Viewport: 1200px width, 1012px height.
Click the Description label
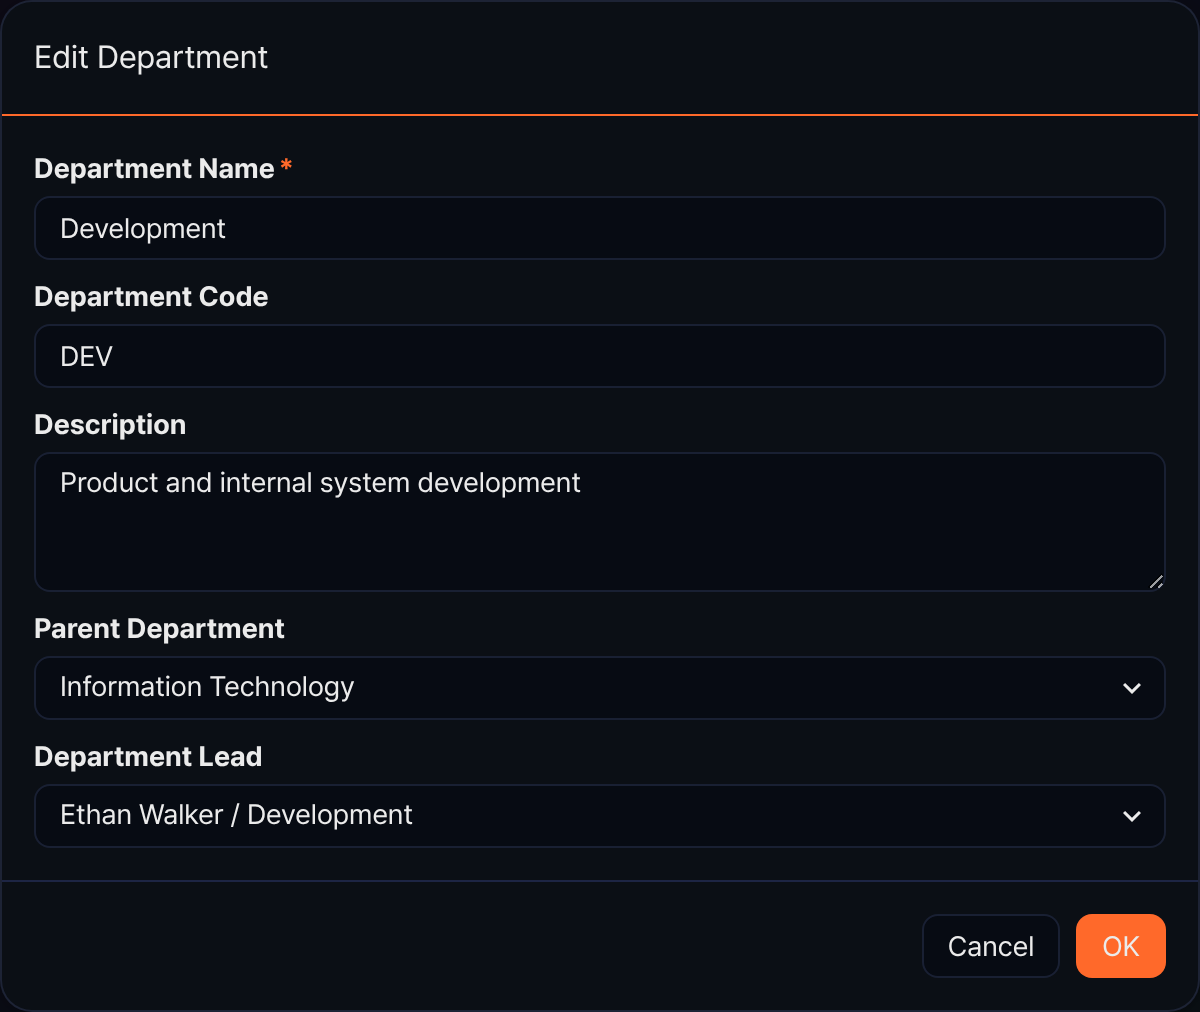pyautogui.click(x=110, y=425)
